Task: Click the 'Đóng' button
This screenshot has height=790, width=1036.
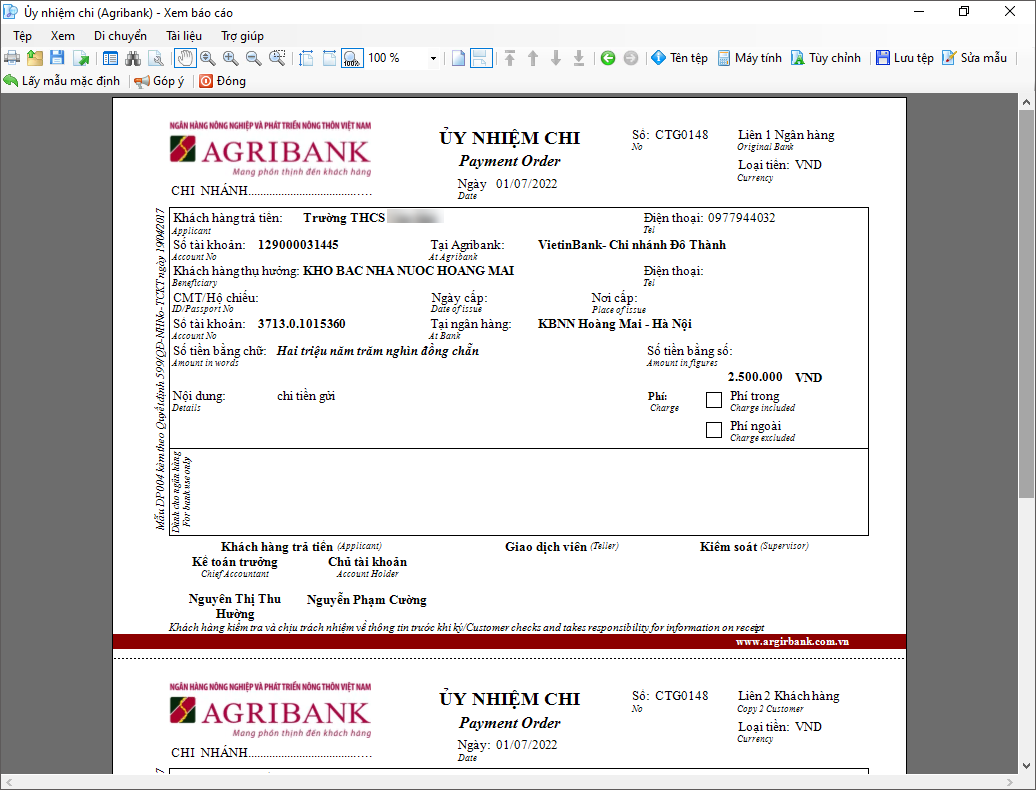Action: (222, 81)
